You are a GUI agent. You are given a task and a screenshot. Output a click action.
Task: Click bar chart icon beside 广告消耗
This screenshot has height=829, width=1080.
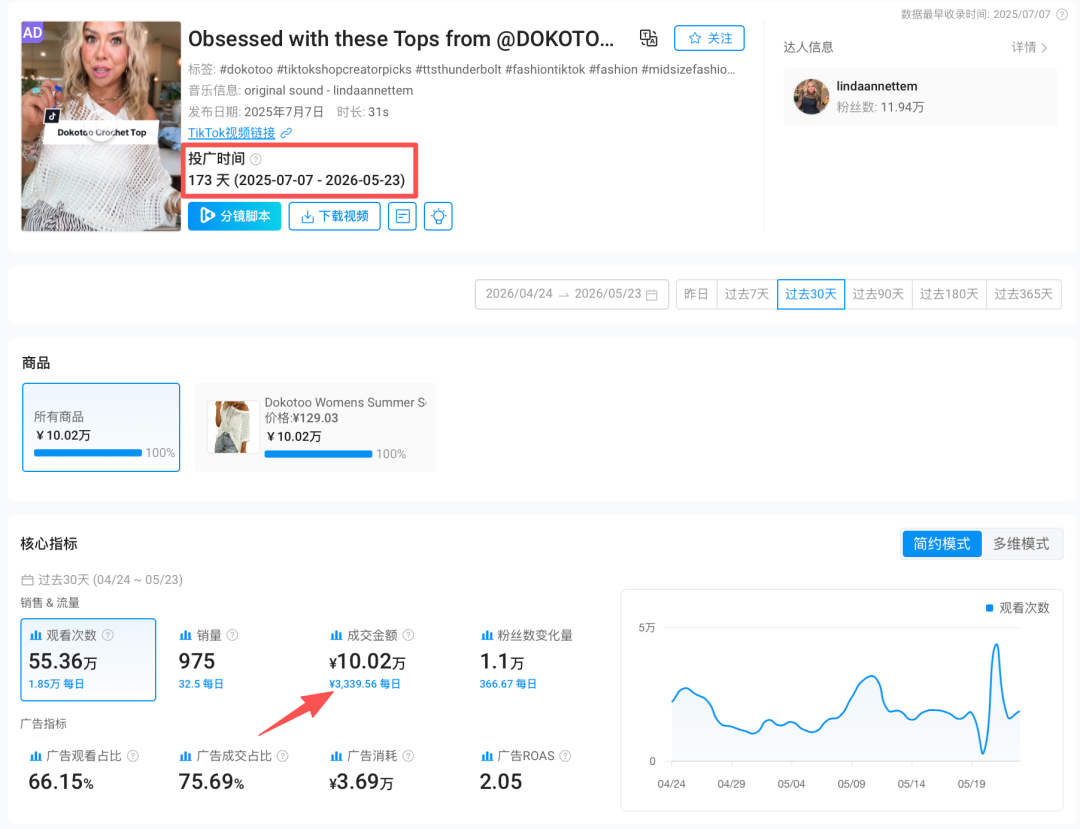tap(336, 756)
